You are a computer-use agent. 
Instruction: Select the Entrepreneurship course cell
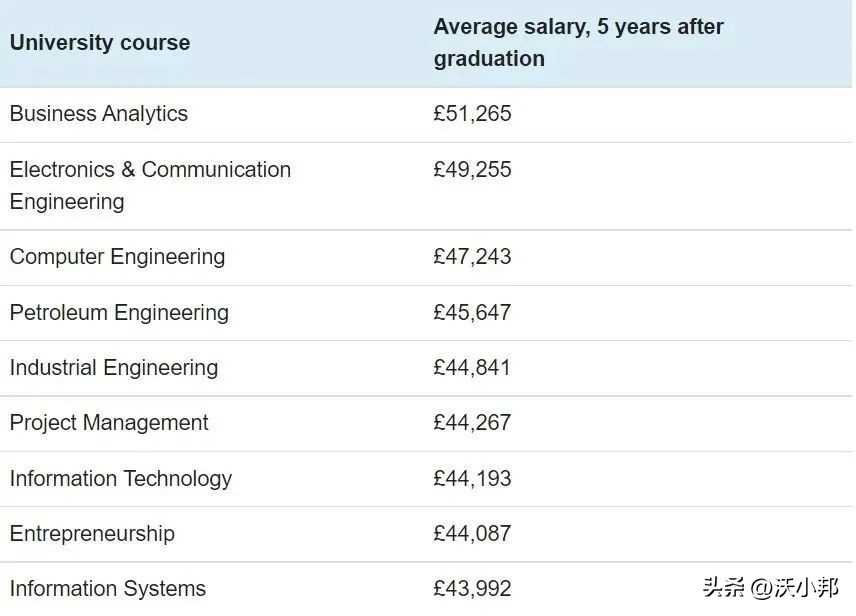(92, 534)
